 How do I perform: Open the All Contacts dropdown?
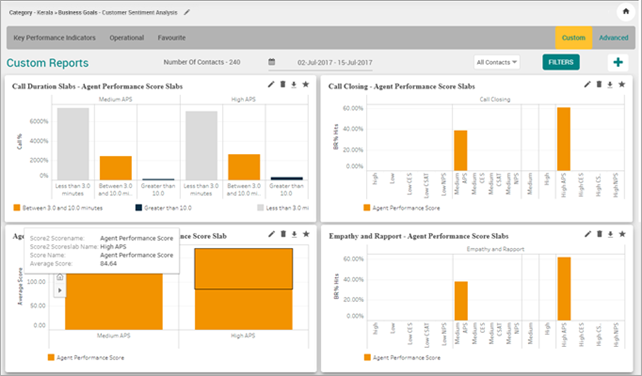[x=497, y=62]
